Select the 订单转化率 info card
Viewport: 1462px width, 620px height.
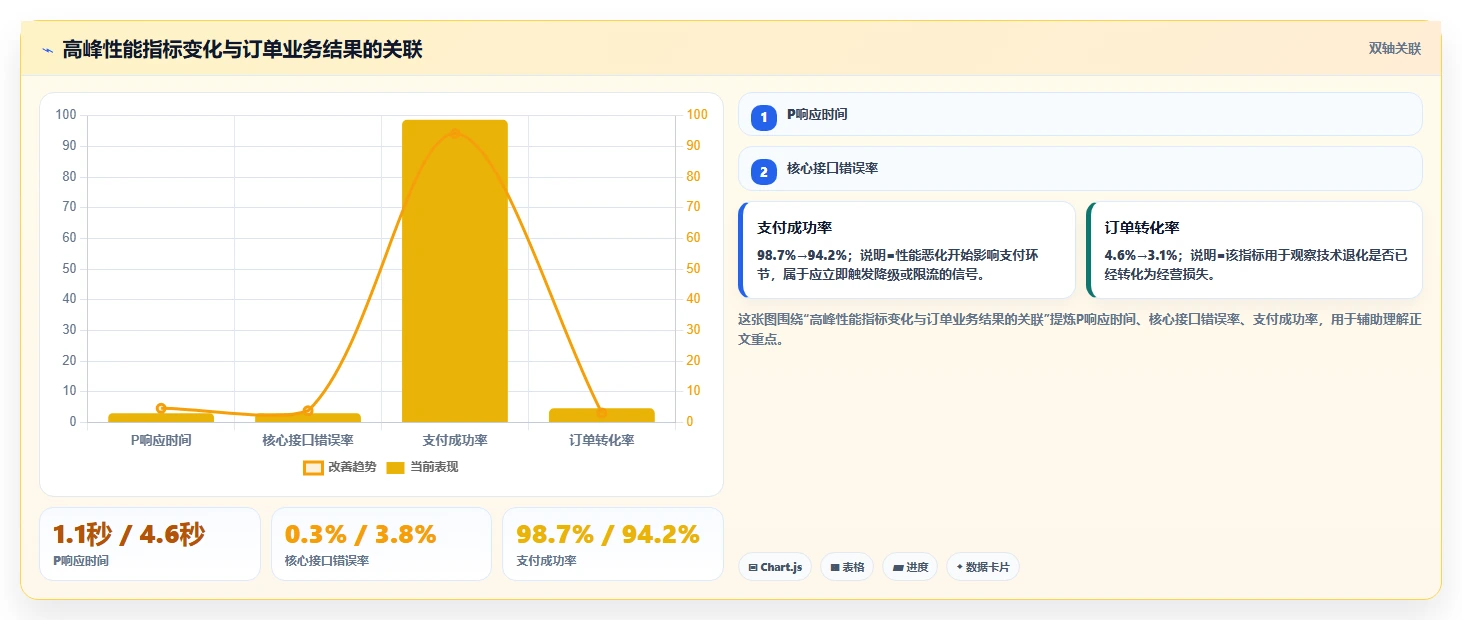[1254, 250]
